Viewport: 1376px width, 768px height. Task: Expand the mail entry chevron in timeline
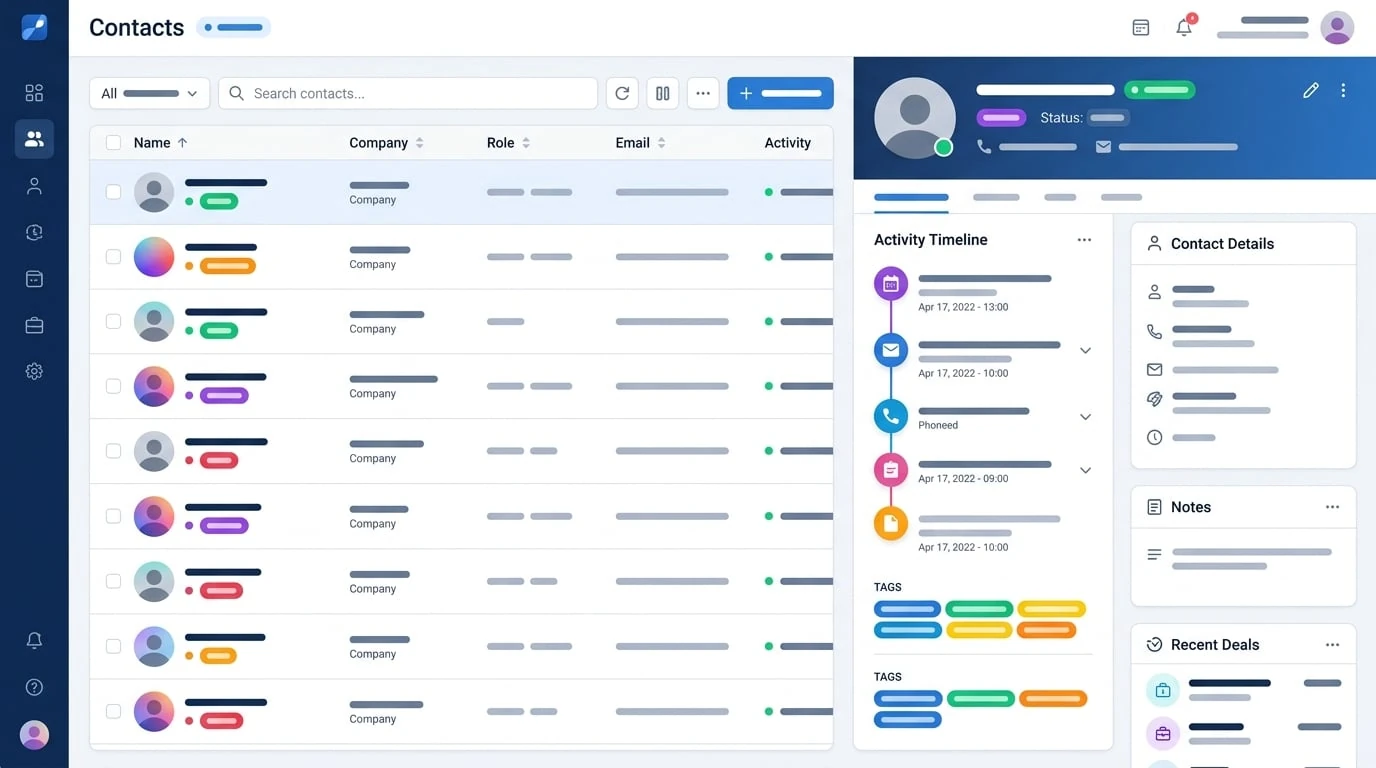click(x=1085, y=351)
